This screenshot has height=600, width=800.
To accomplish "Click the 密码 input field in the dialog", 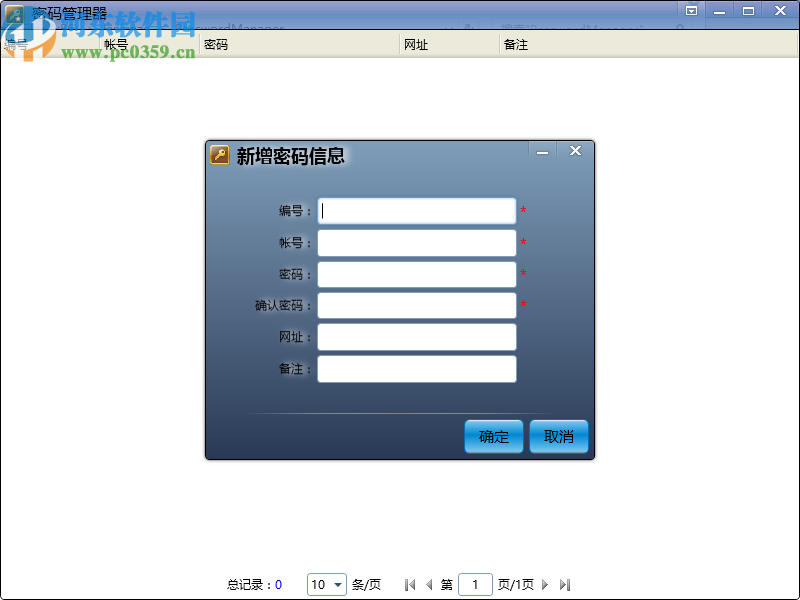I will [x=417, y=274].
